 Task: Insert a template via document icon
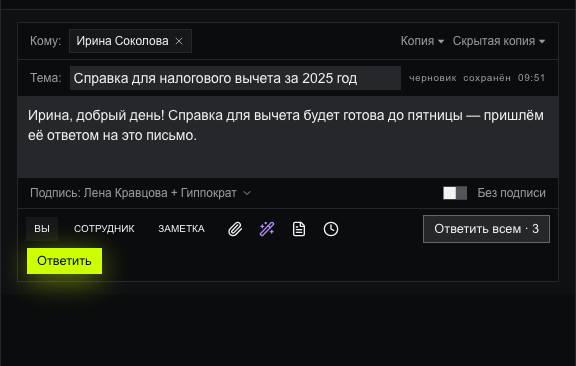click(299, 229)
